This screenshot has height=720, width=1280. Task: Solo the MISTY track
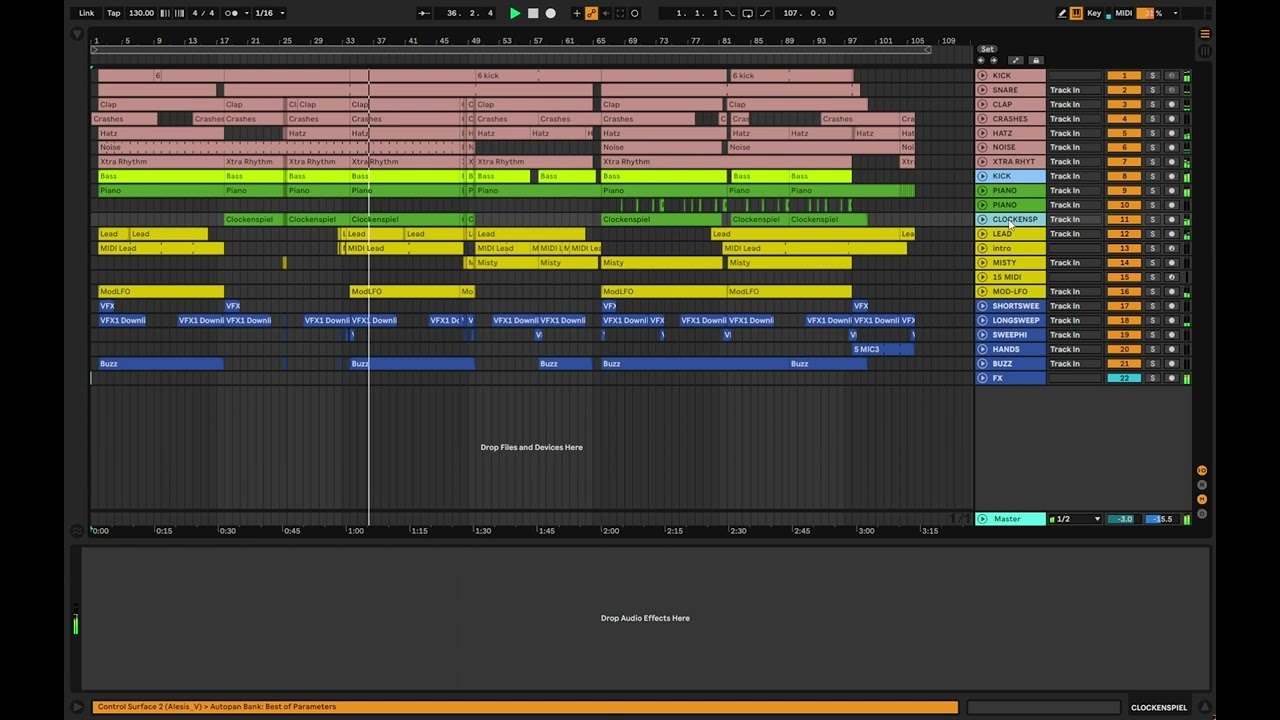[x=1152, y=263]
